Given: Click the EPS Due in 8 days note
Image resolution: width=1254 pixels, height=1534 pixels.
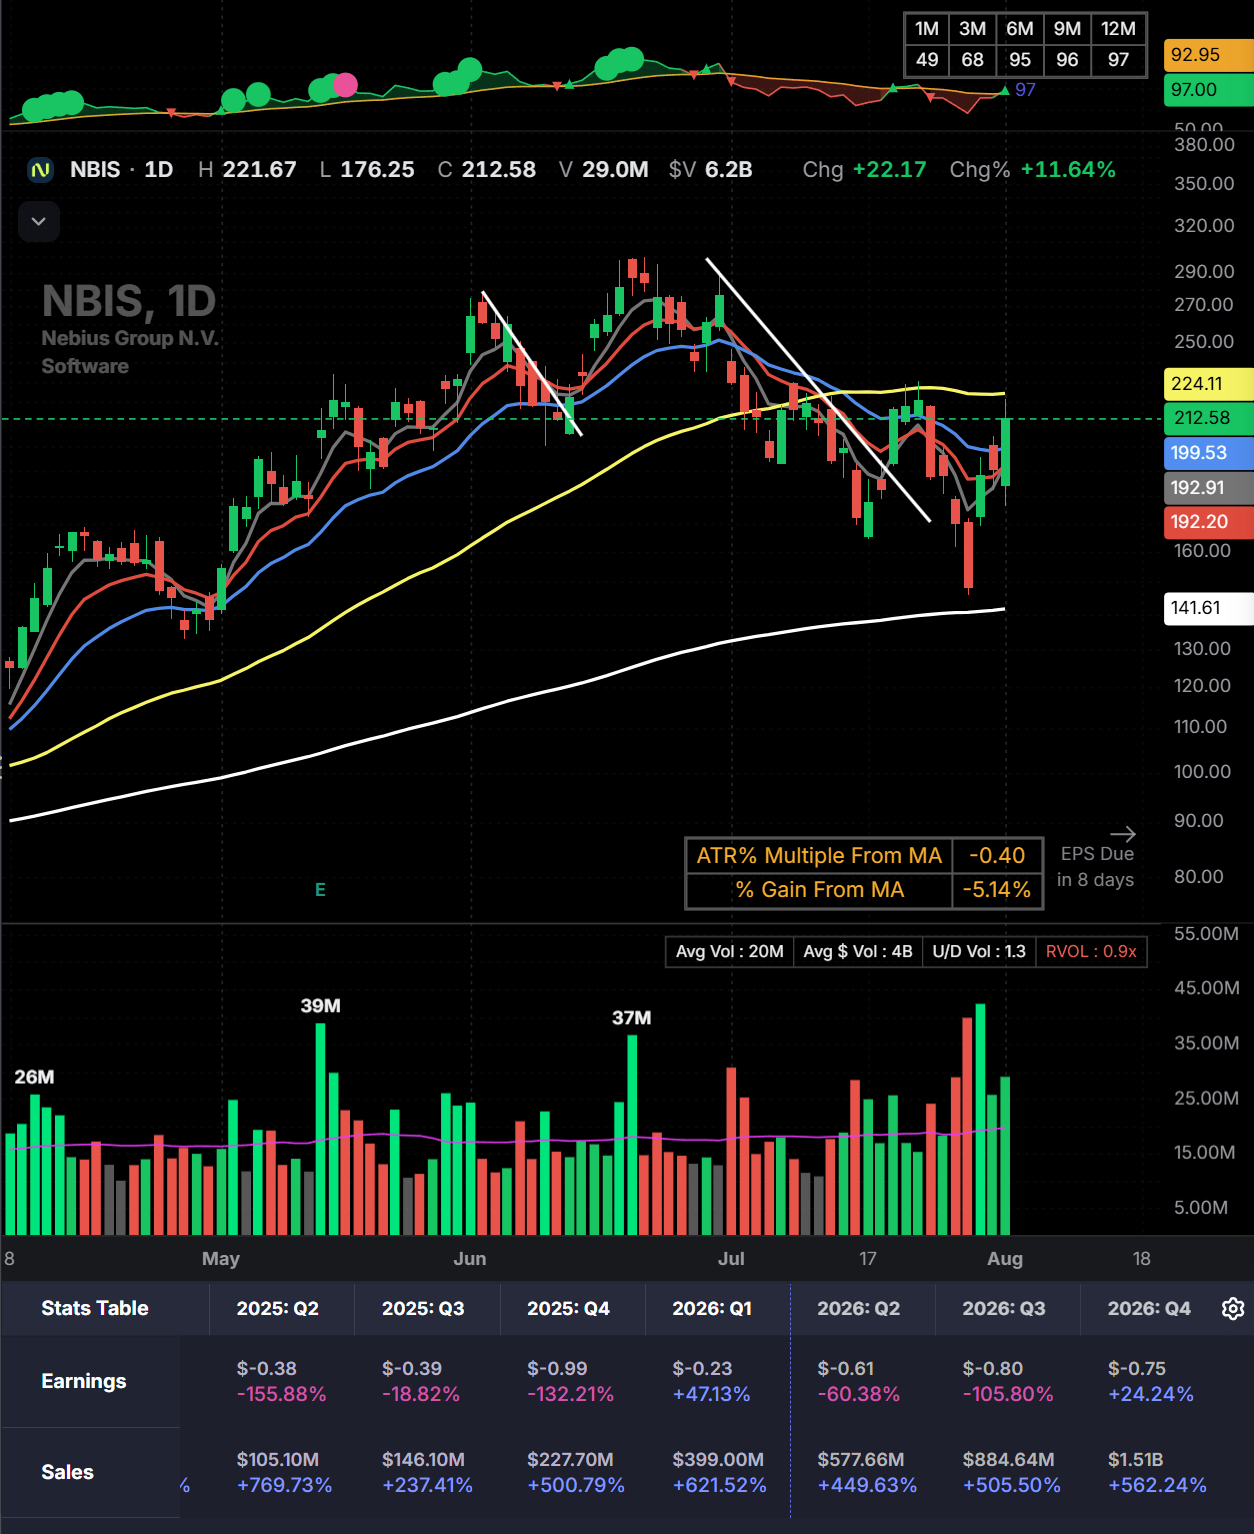Looking at the screenshot, I should (x=1096, y=867).
